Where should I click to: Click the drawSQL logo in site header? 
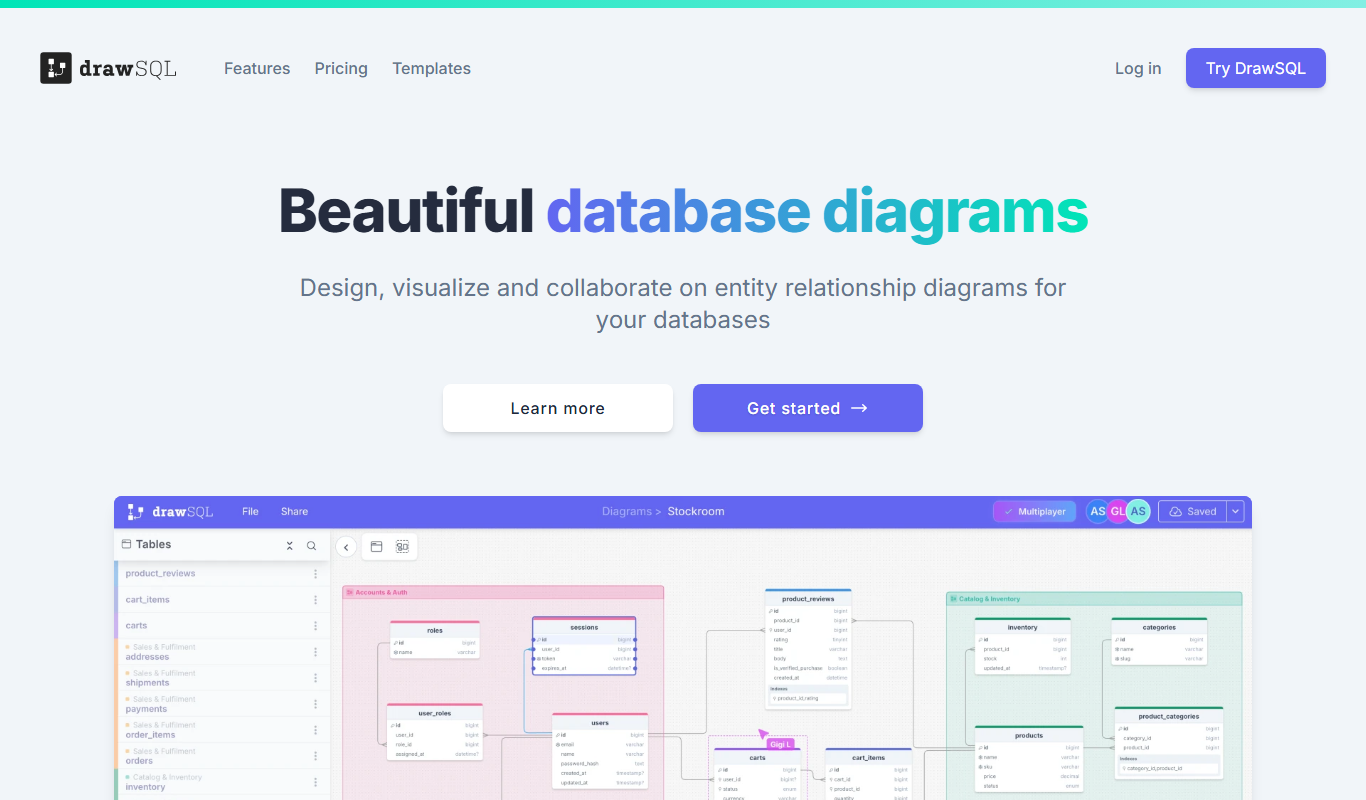point(108,68)
